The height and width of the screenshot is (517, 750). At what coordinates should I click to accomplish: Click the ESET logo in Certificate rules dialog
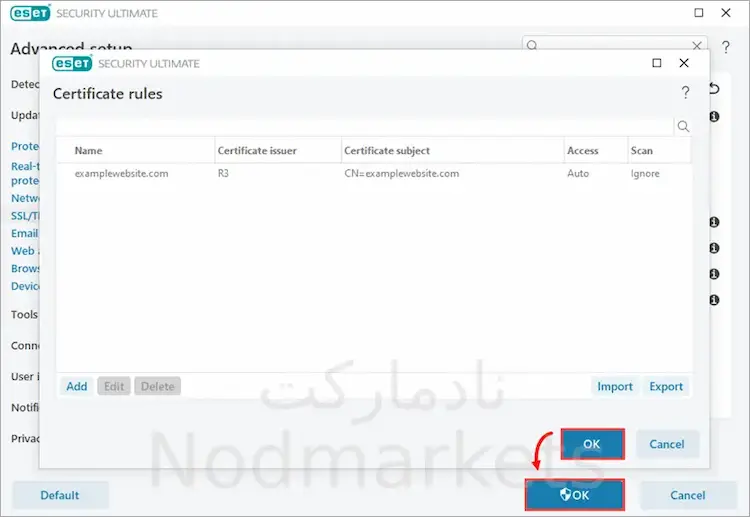(72, 63)
